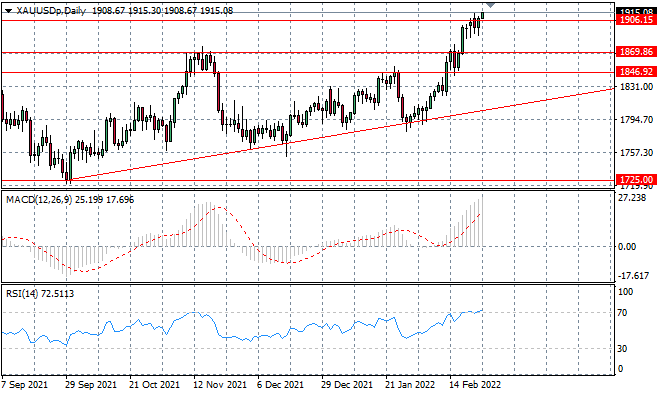Click the 21 Oct 2021 date label
The width and height of the screenshot is (660, 396).
[154, 385]
